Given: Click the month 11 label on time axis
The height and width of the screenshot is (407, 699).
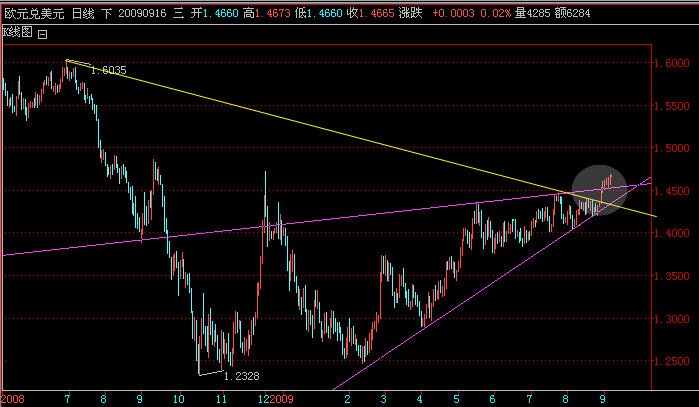Looking at the screenshot, I should pyautogui.click(x=222, y=399).
